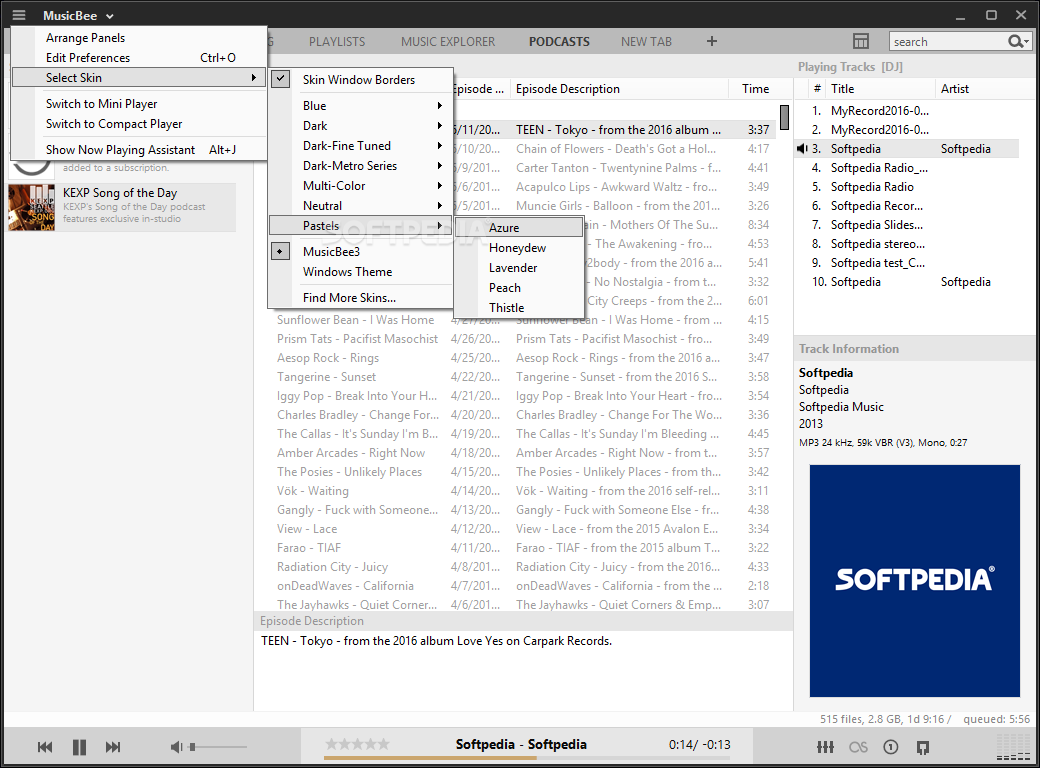
Task: Open the NEW TAB tab
Action: point(646,41)
